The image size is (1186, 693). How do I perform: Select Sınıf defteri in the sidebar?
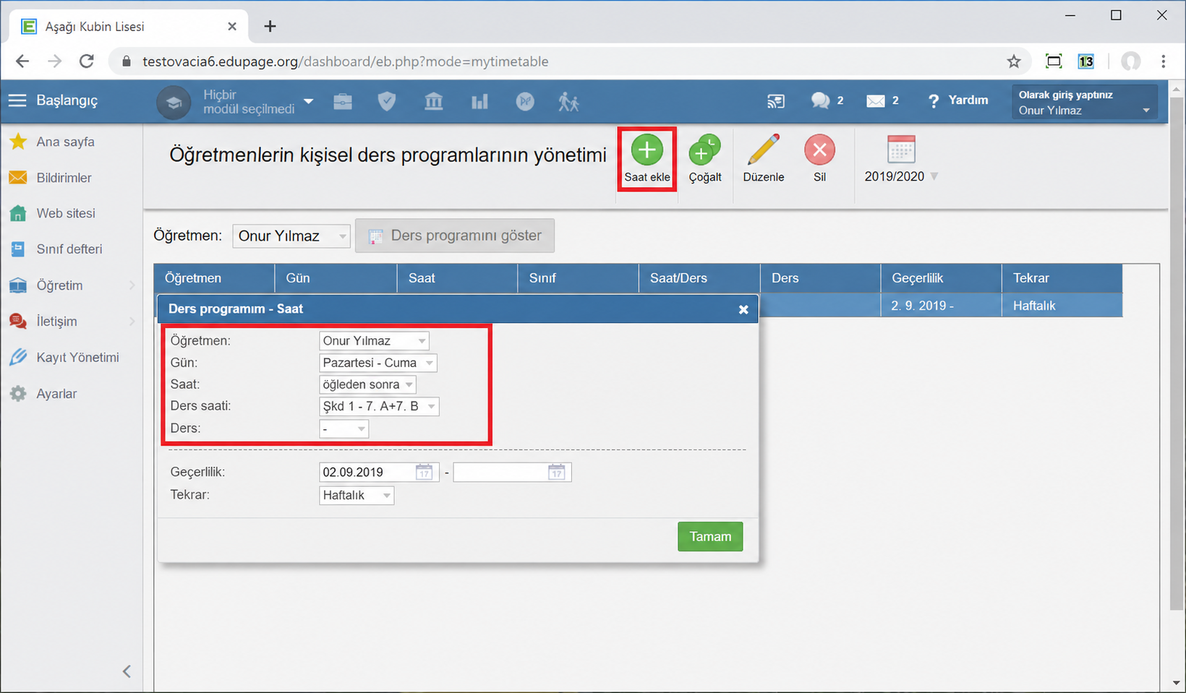(x=69, y=249)
